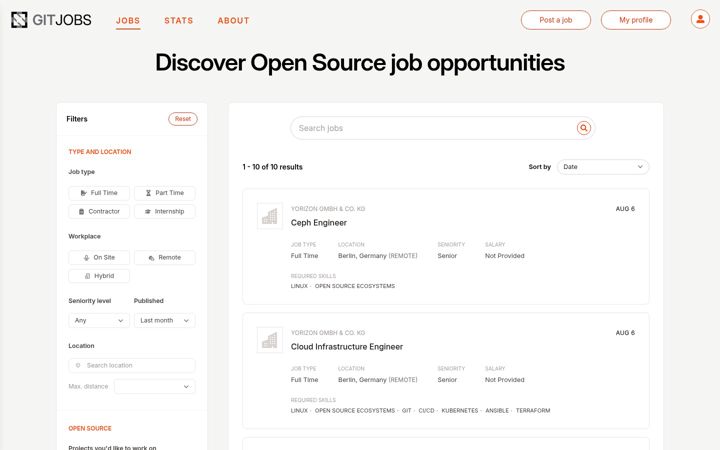This screenshot has width=720, height=450.
Task: Reset all filters
Action: click(x=183, y=119)
